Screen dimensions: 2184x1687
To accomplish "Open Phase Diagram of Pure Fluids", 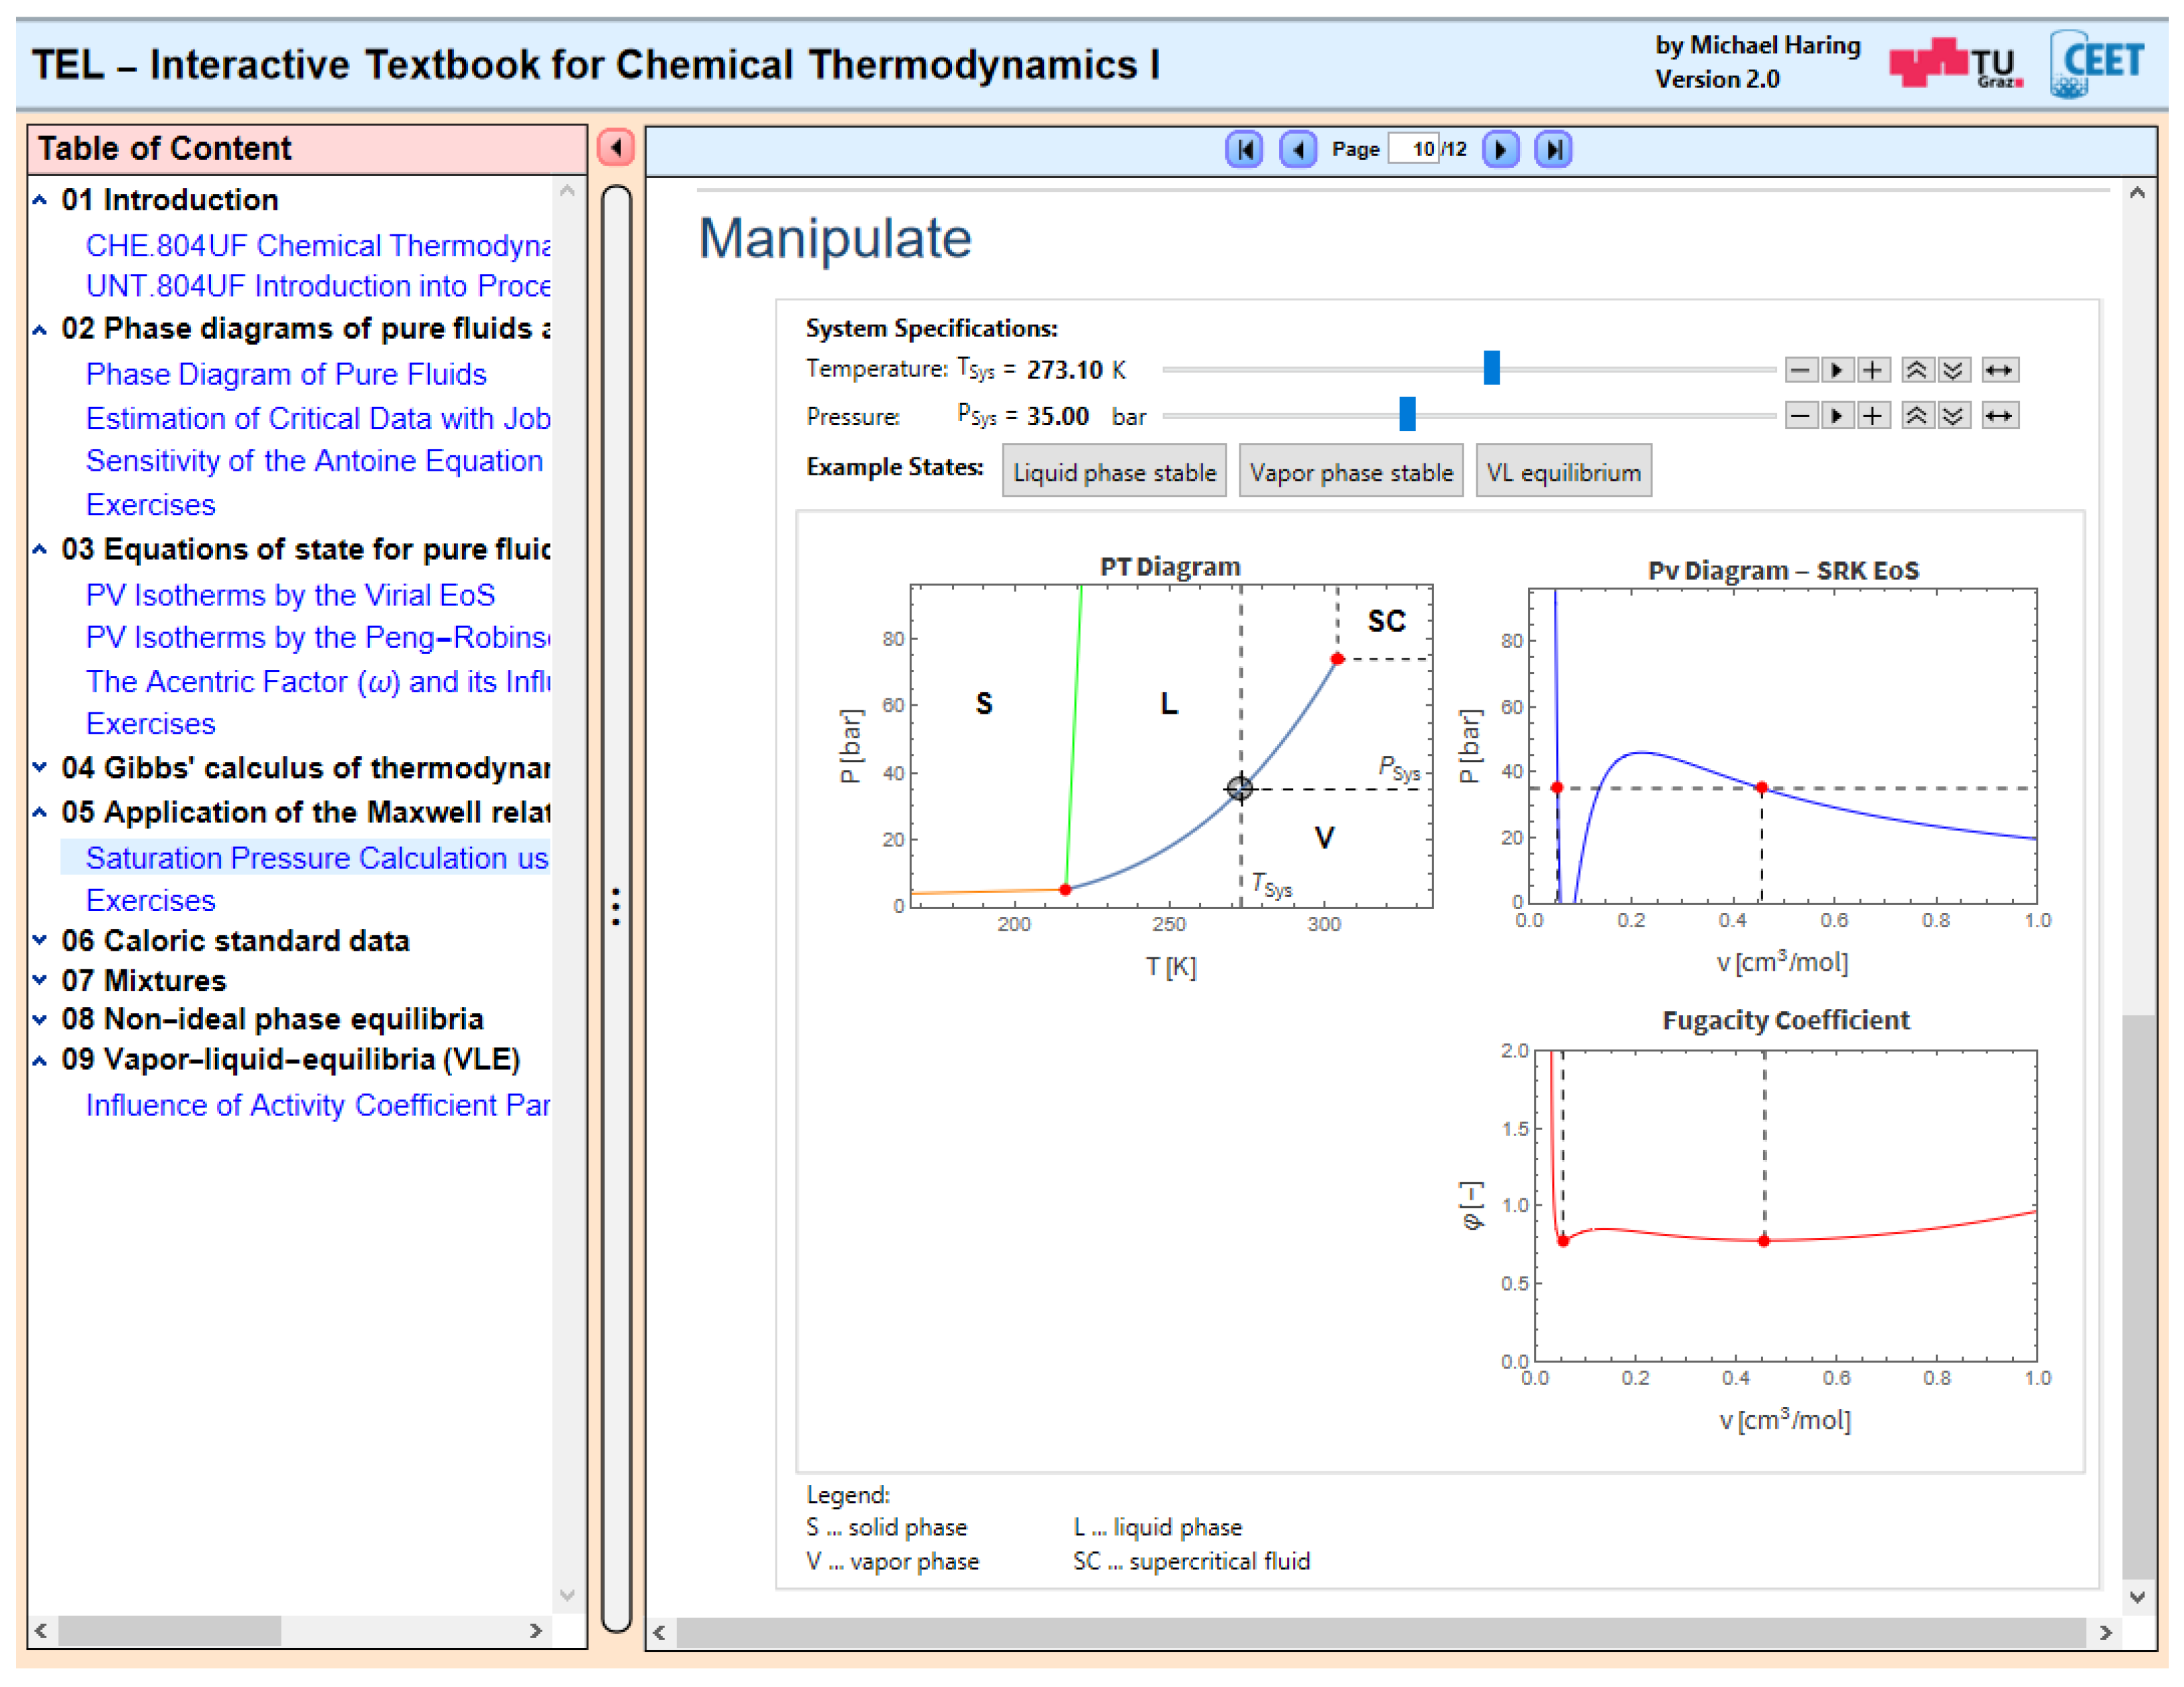I will click(286, 374).
